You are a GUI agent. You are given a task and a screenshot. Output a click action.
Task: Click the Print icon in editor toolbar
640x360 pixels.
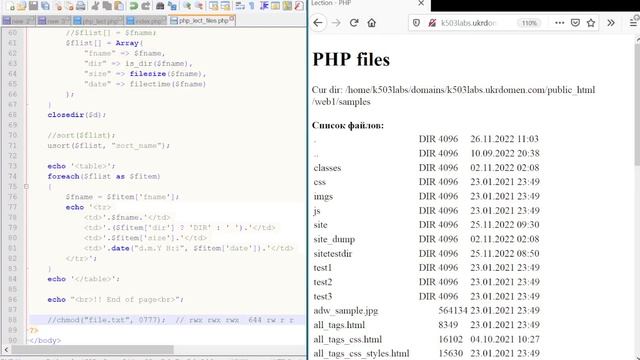[x=81, y=6]
